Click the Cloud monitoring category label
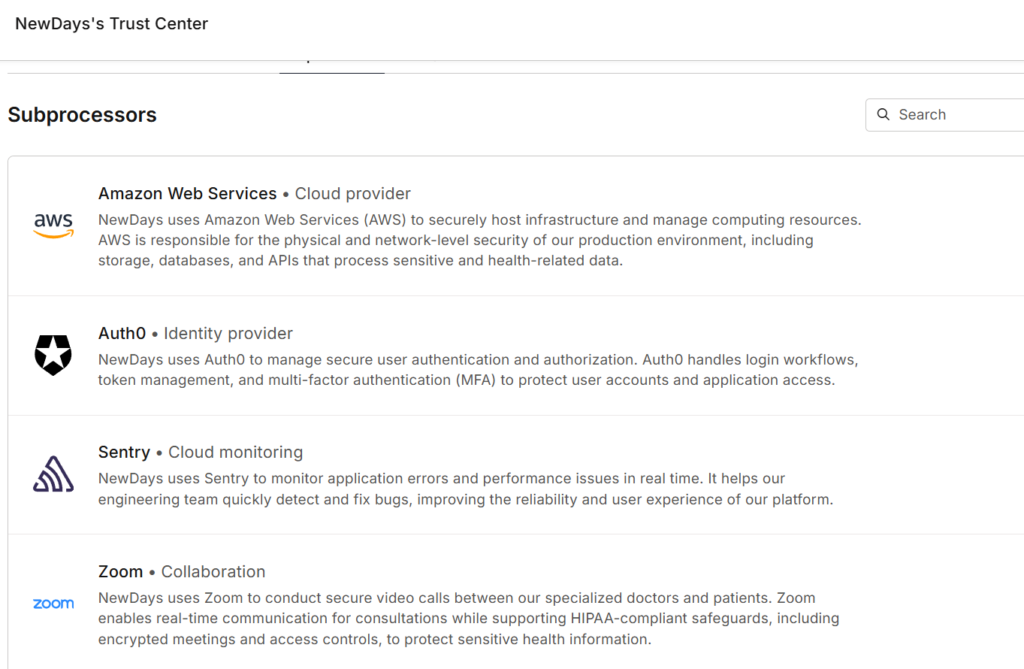This screenshot has width=1024, height=669. pos(235,453)
